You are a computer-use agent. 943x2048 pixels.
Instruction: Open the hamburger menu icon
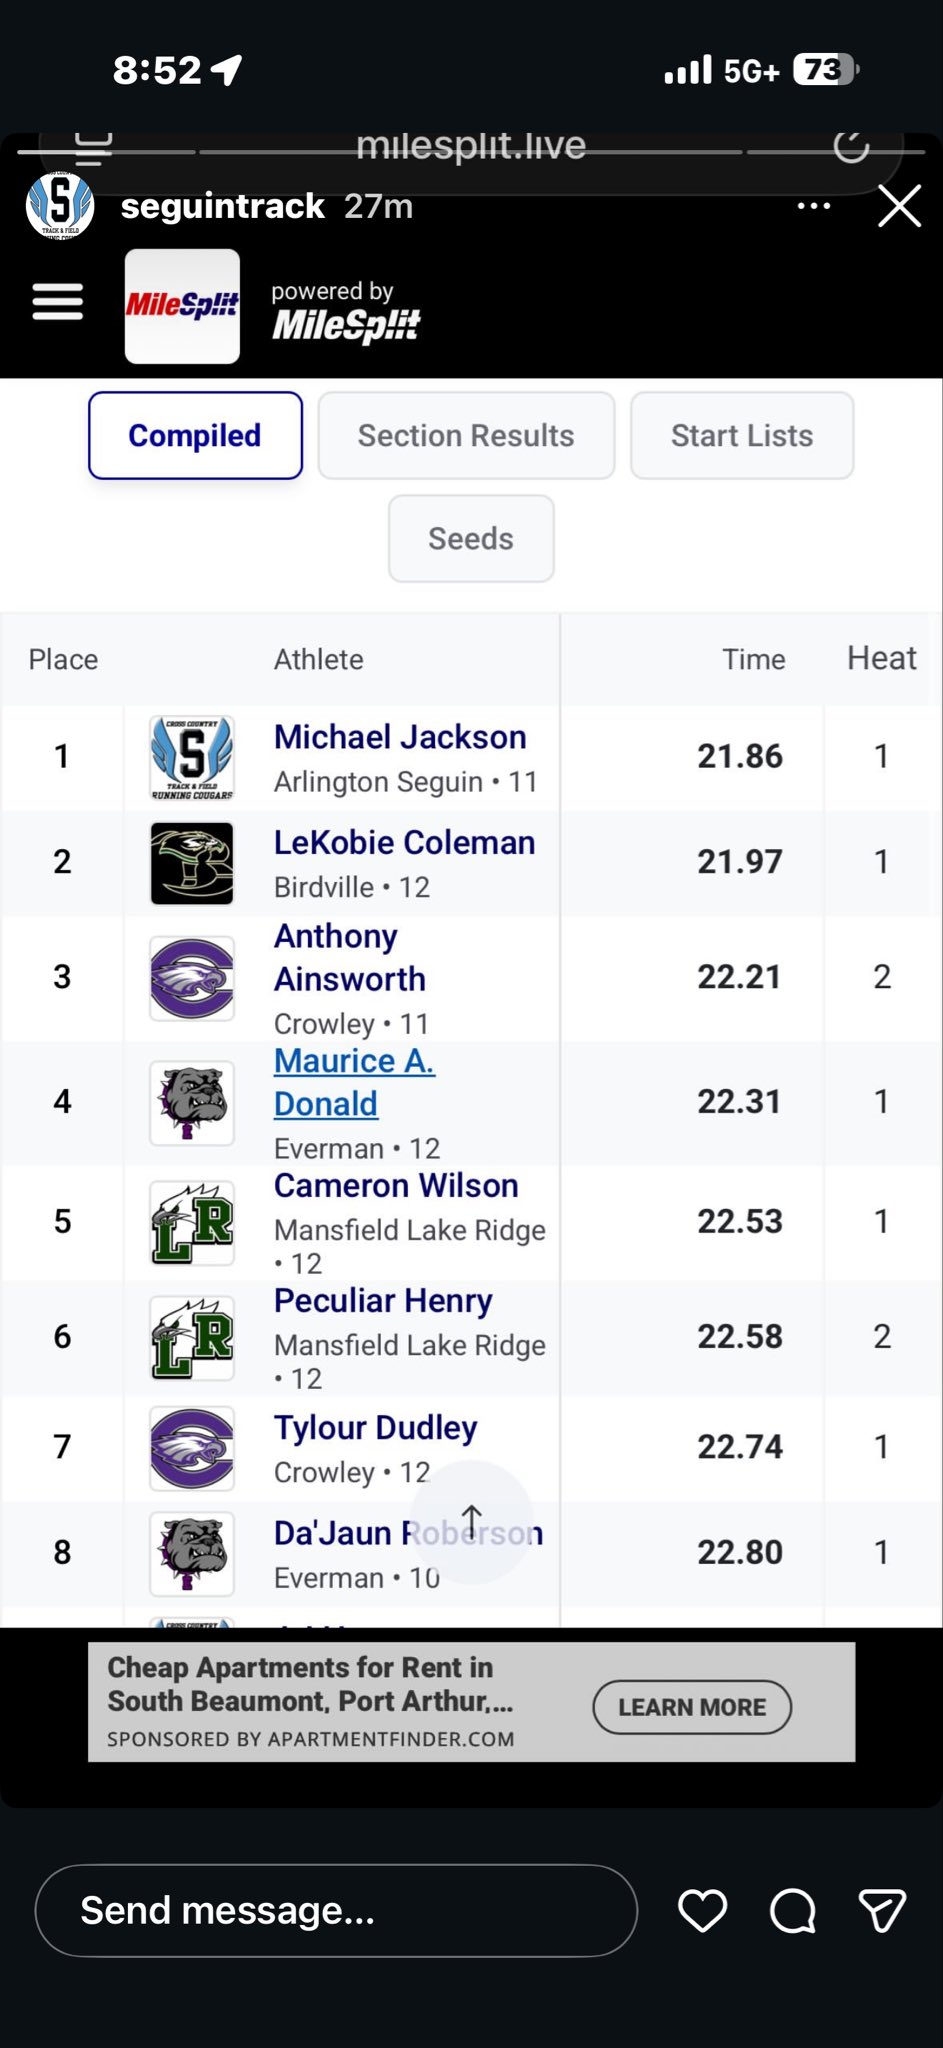point(58,302)
